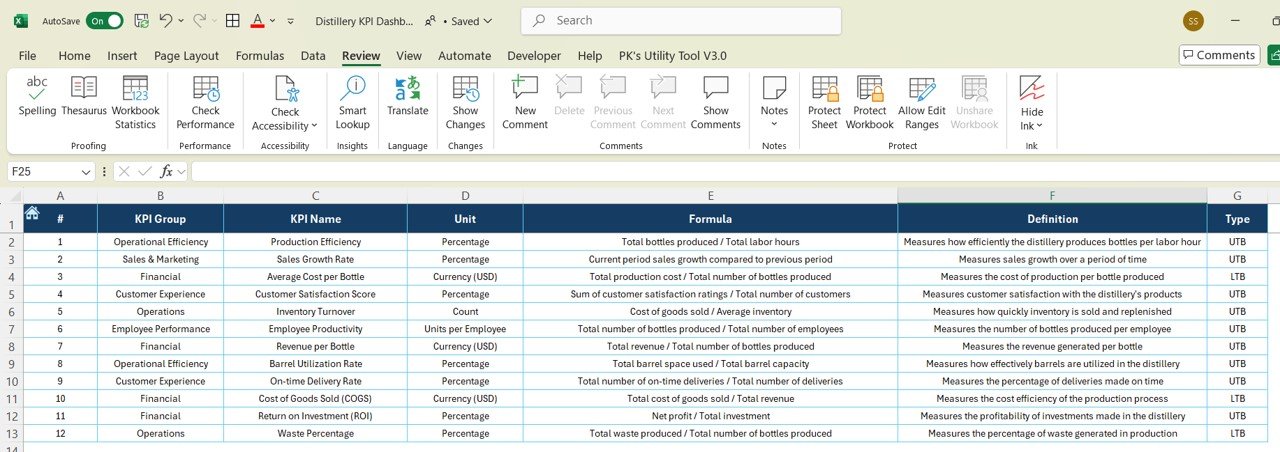The height and width of the screenshot is (452, 1280).
Task: Click in the formula bar
Action: [x=735, y=171]
